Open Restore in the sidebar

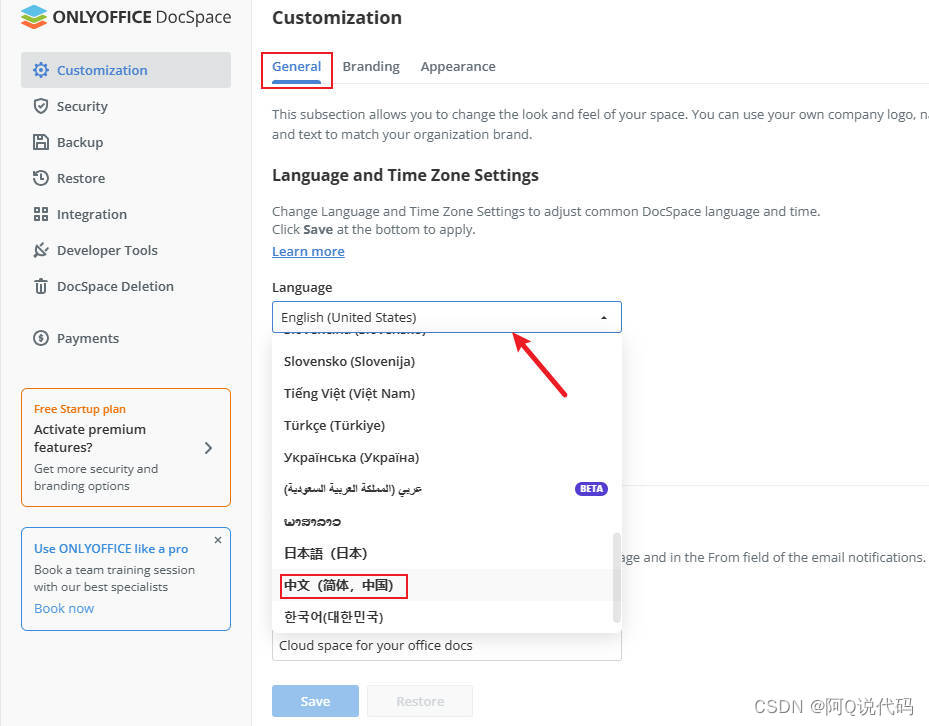coord(126,178)
